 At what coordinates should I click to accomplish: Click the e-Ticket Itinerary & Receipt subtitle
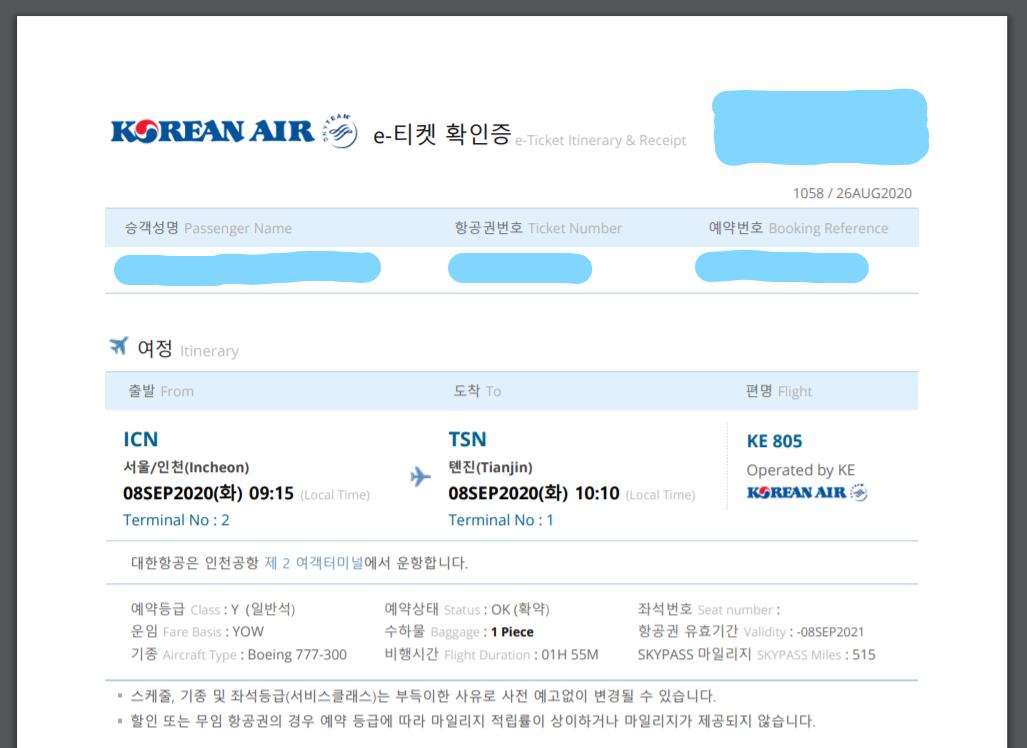601,140
